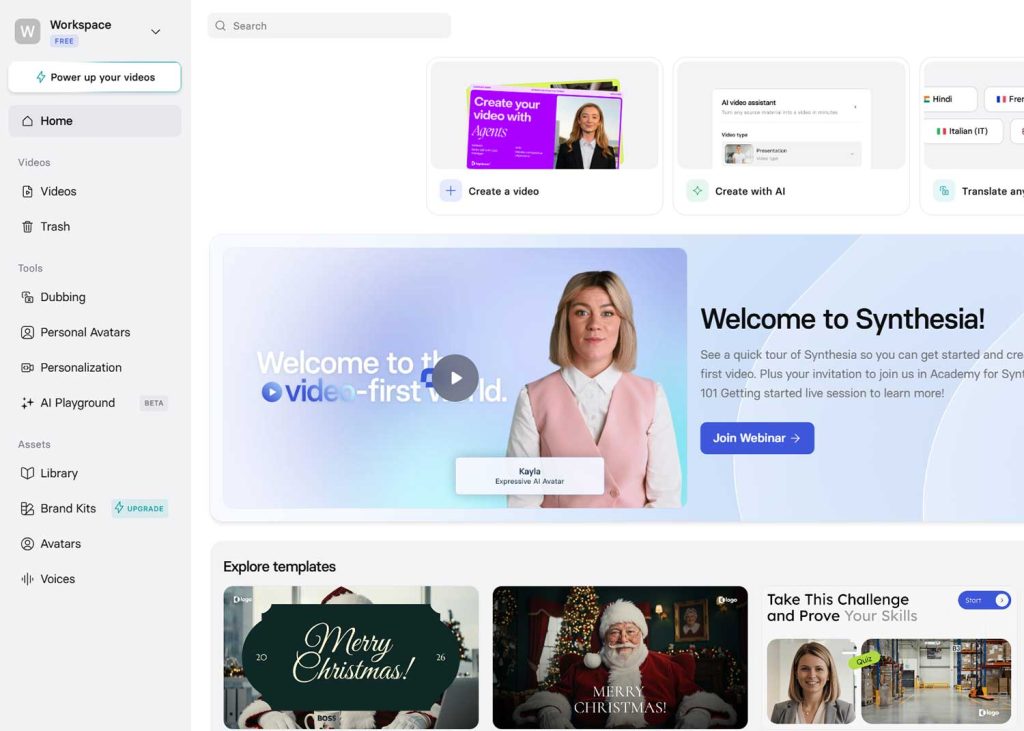Click the AI Playground sparkle icon
Image resolution: width=1024 pixels, height=731 pixels.
click(27, 403)
